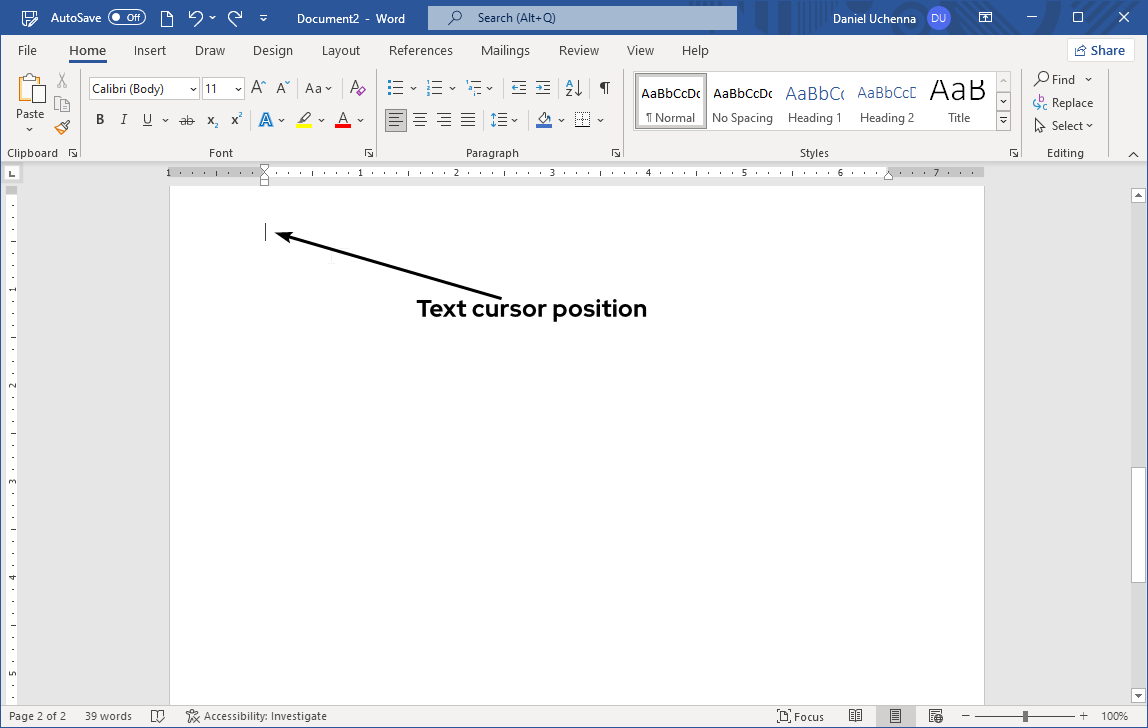Click the Replace button in Editing
Image resolution: width=1148 pixels, height=728 pixels.
point(1063,103)
